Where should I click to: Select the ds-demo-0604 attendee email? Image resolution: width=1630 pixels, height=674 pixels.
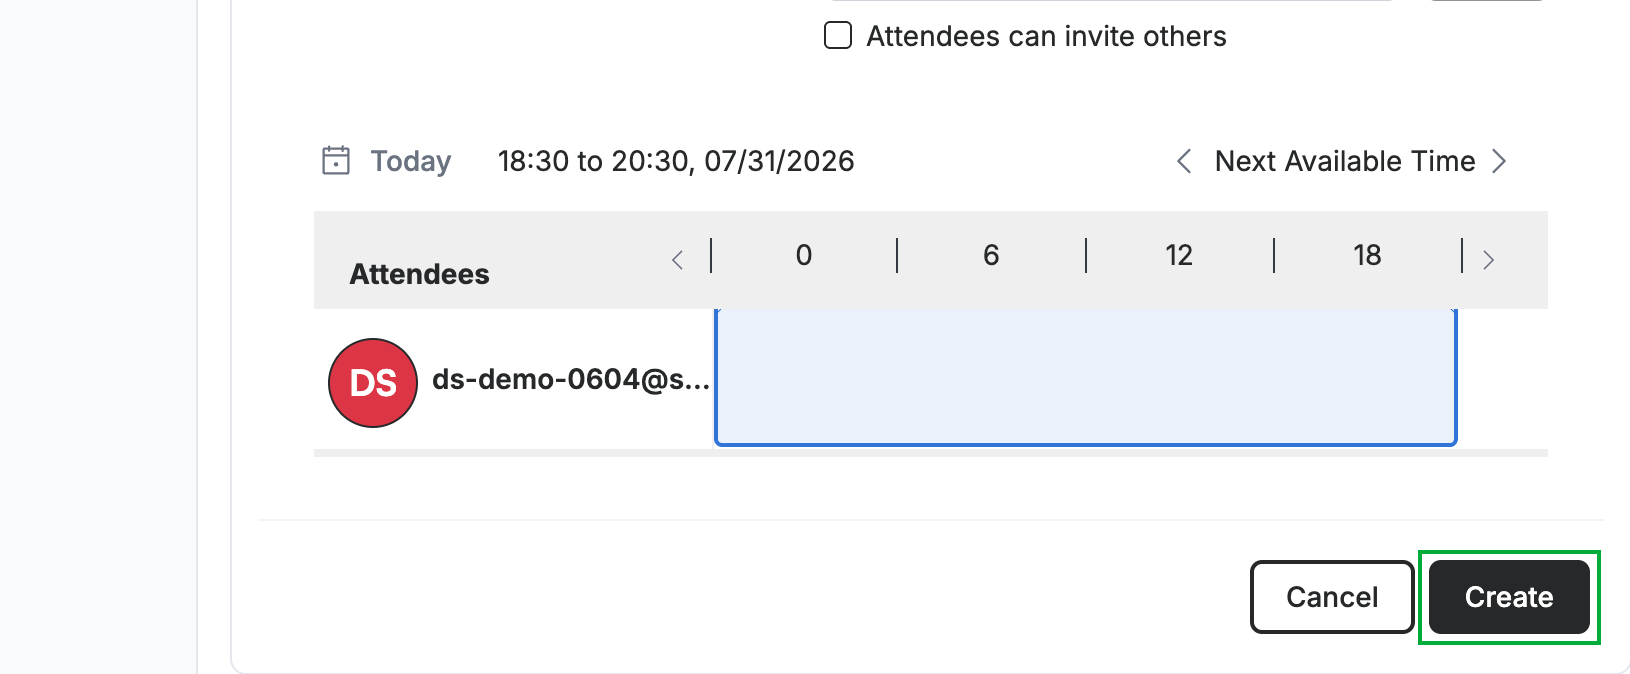(571, 380)
